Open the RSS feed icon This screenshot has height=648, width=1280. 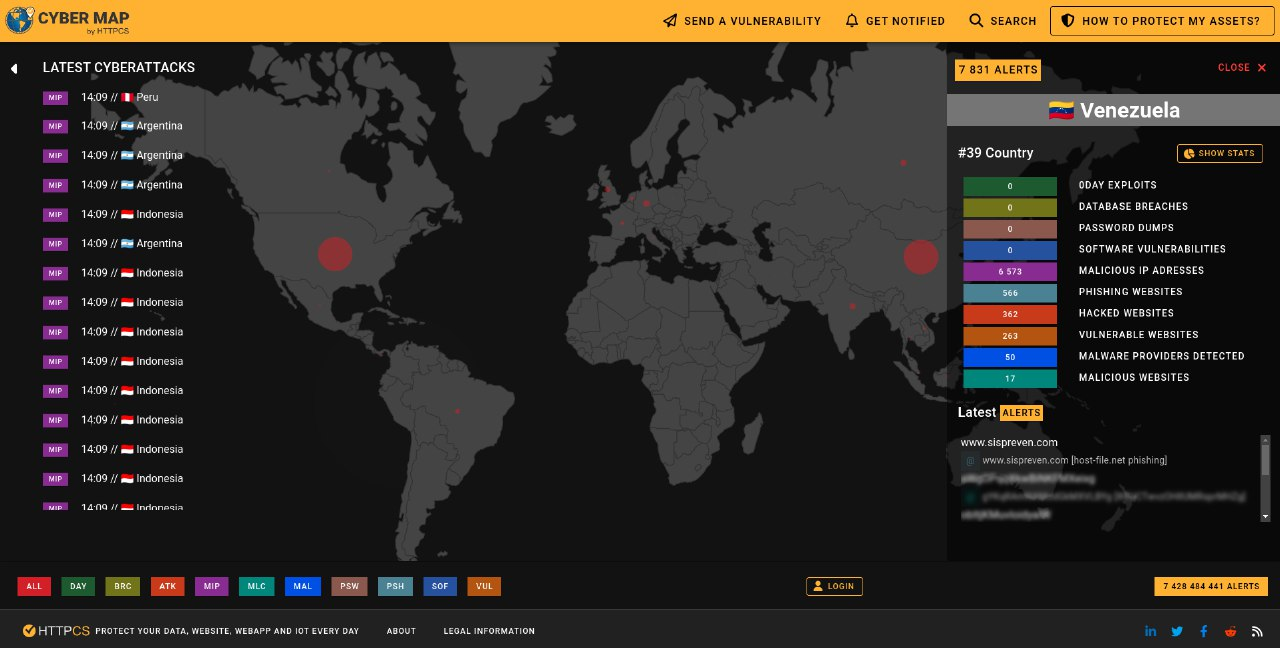pos(1257,631)
